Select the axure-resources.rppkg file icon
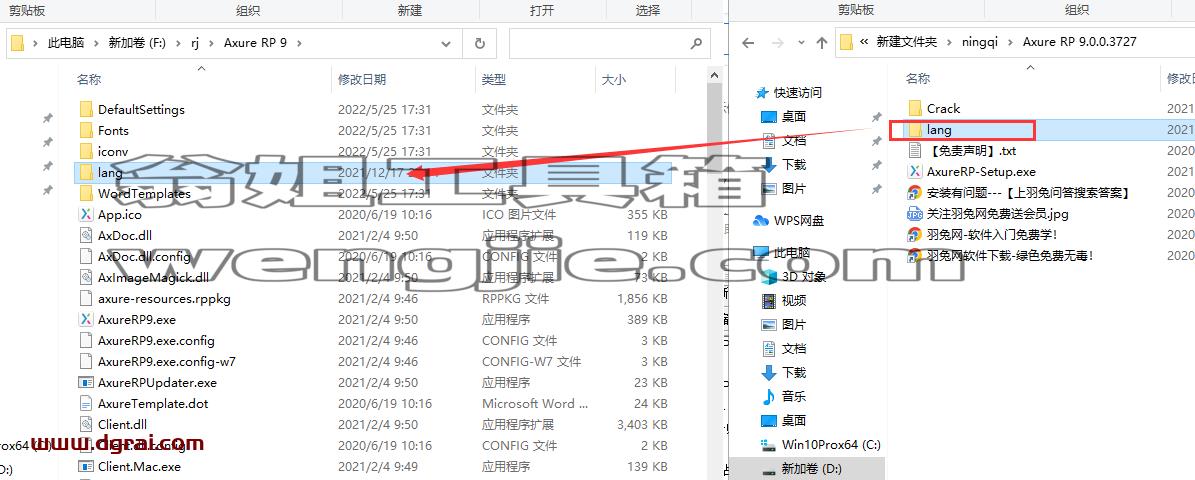Screen dimensions: 1195x480 [86, 299]
